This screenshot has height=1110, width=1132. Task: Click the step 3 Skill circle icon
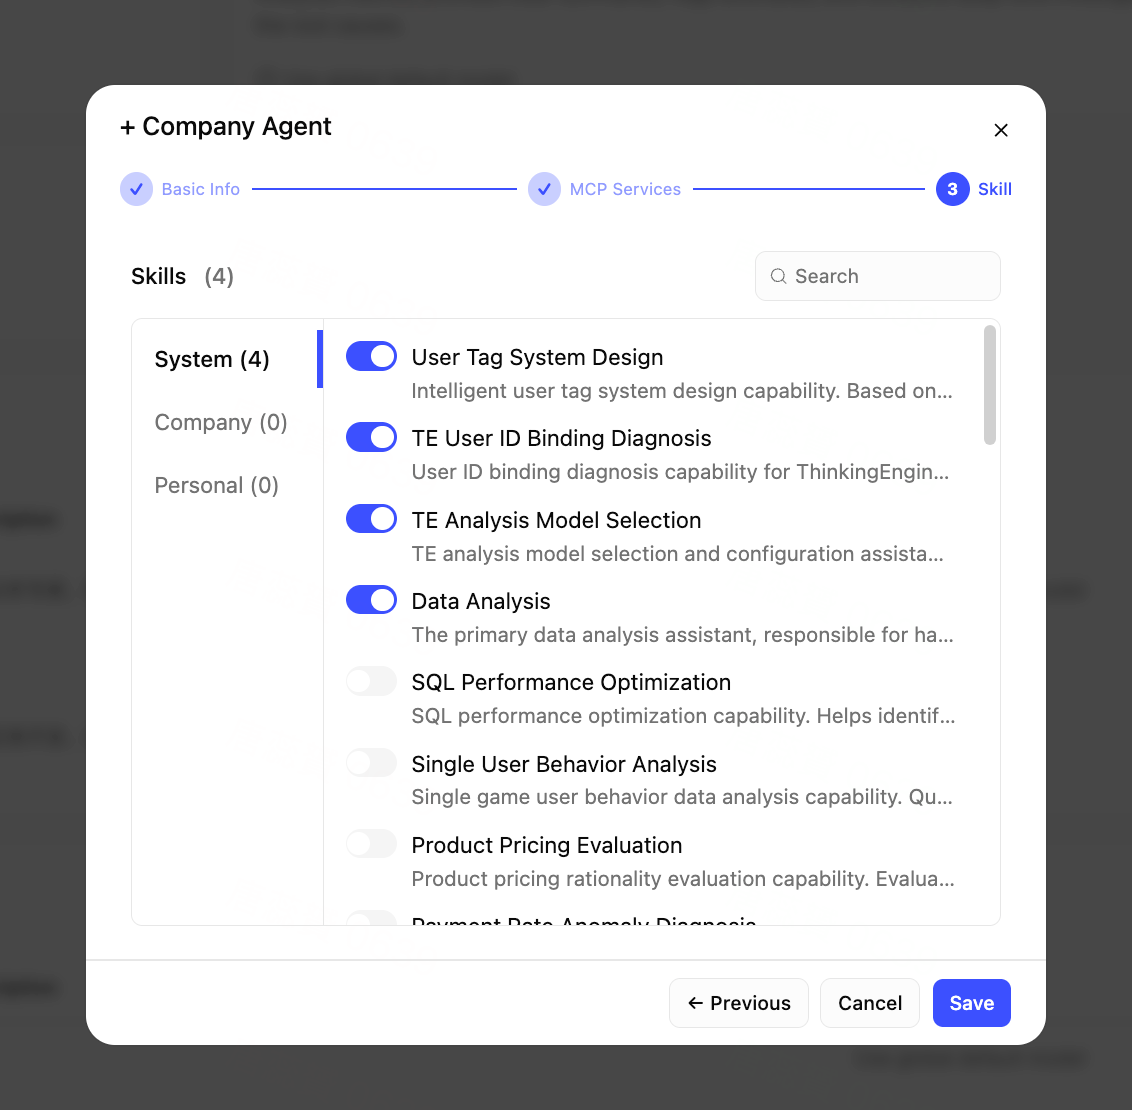(952, 189)
